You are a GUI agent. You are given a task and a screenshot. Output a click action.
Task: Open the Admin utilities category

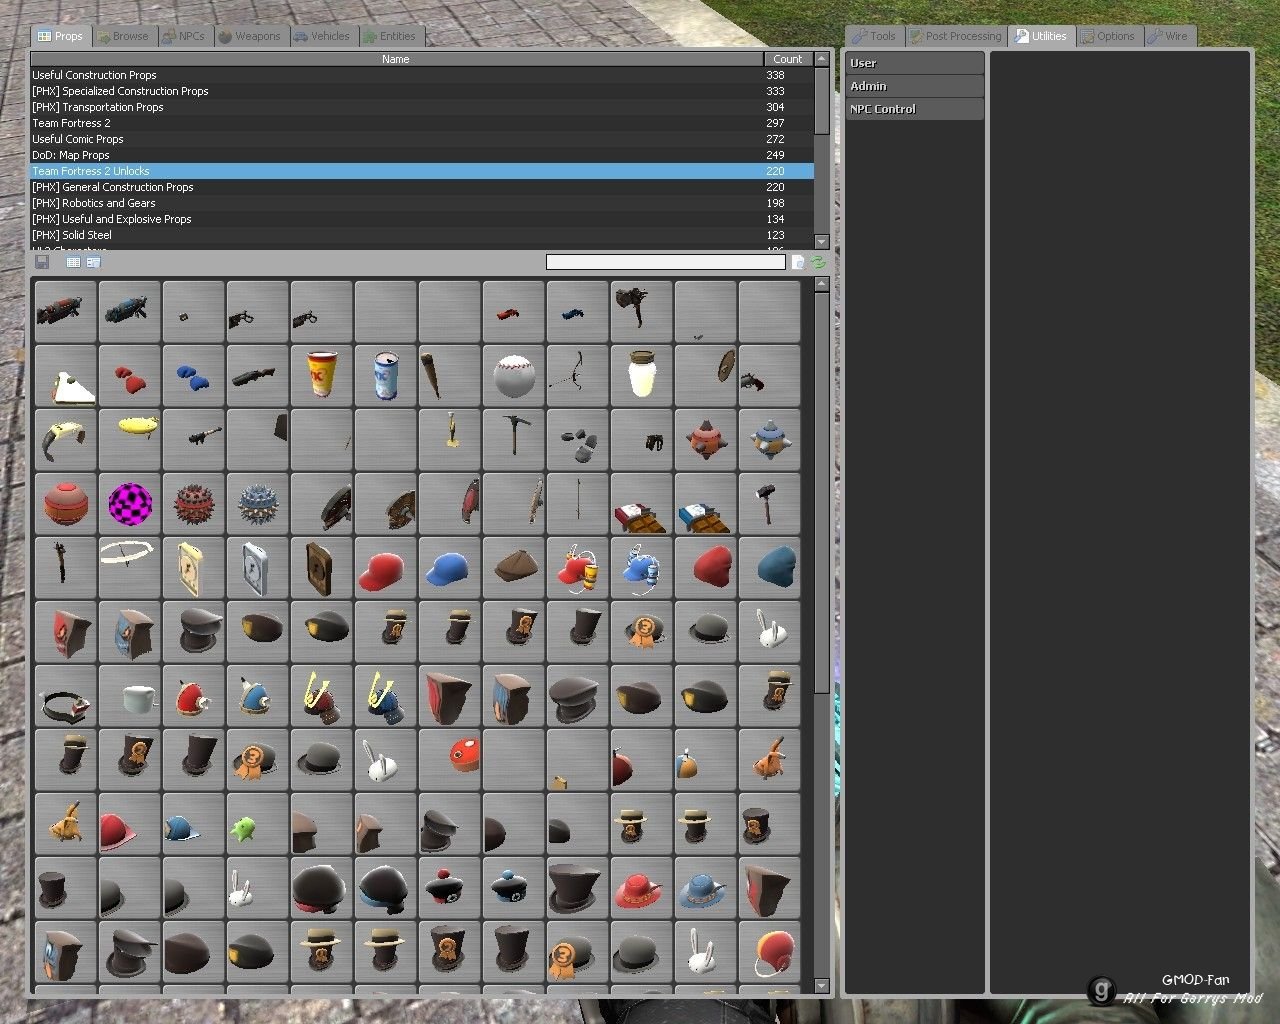[915, 86]
